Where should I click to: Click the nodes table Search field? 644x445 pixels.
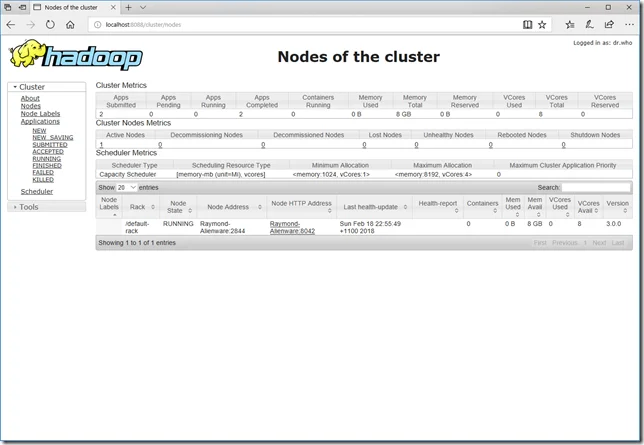[x=596, y=187]
